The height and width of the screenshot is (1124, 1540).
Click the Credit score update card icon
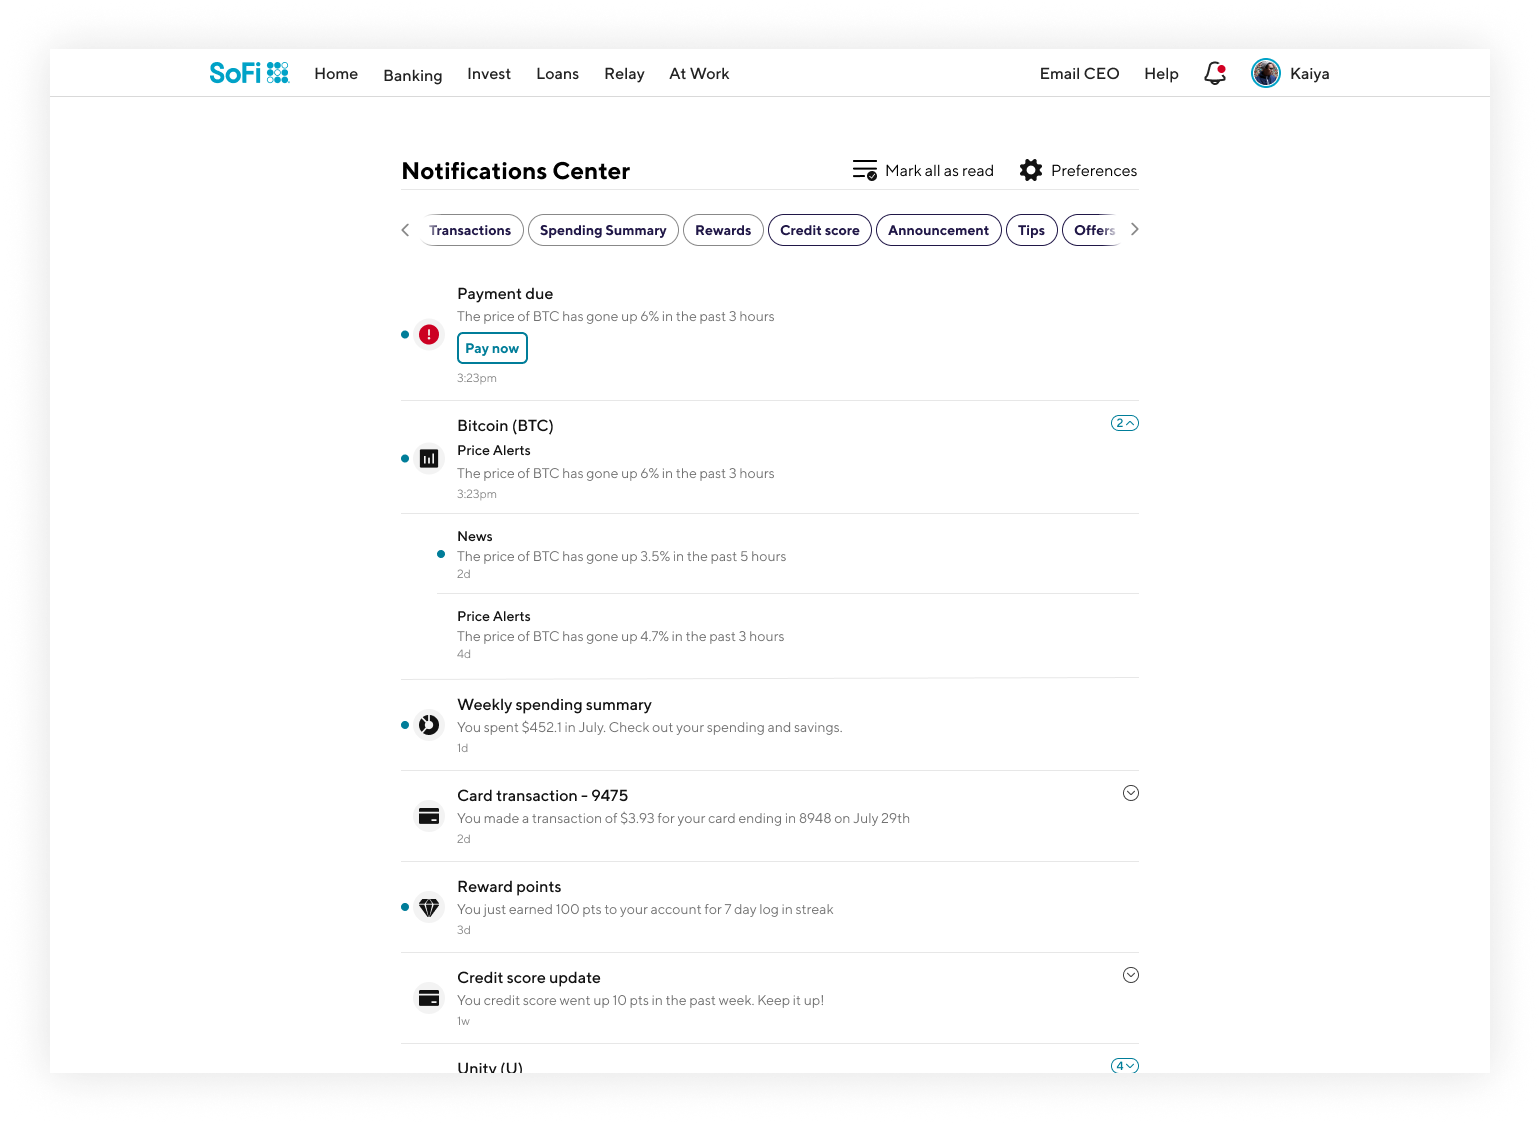[429, 998]
